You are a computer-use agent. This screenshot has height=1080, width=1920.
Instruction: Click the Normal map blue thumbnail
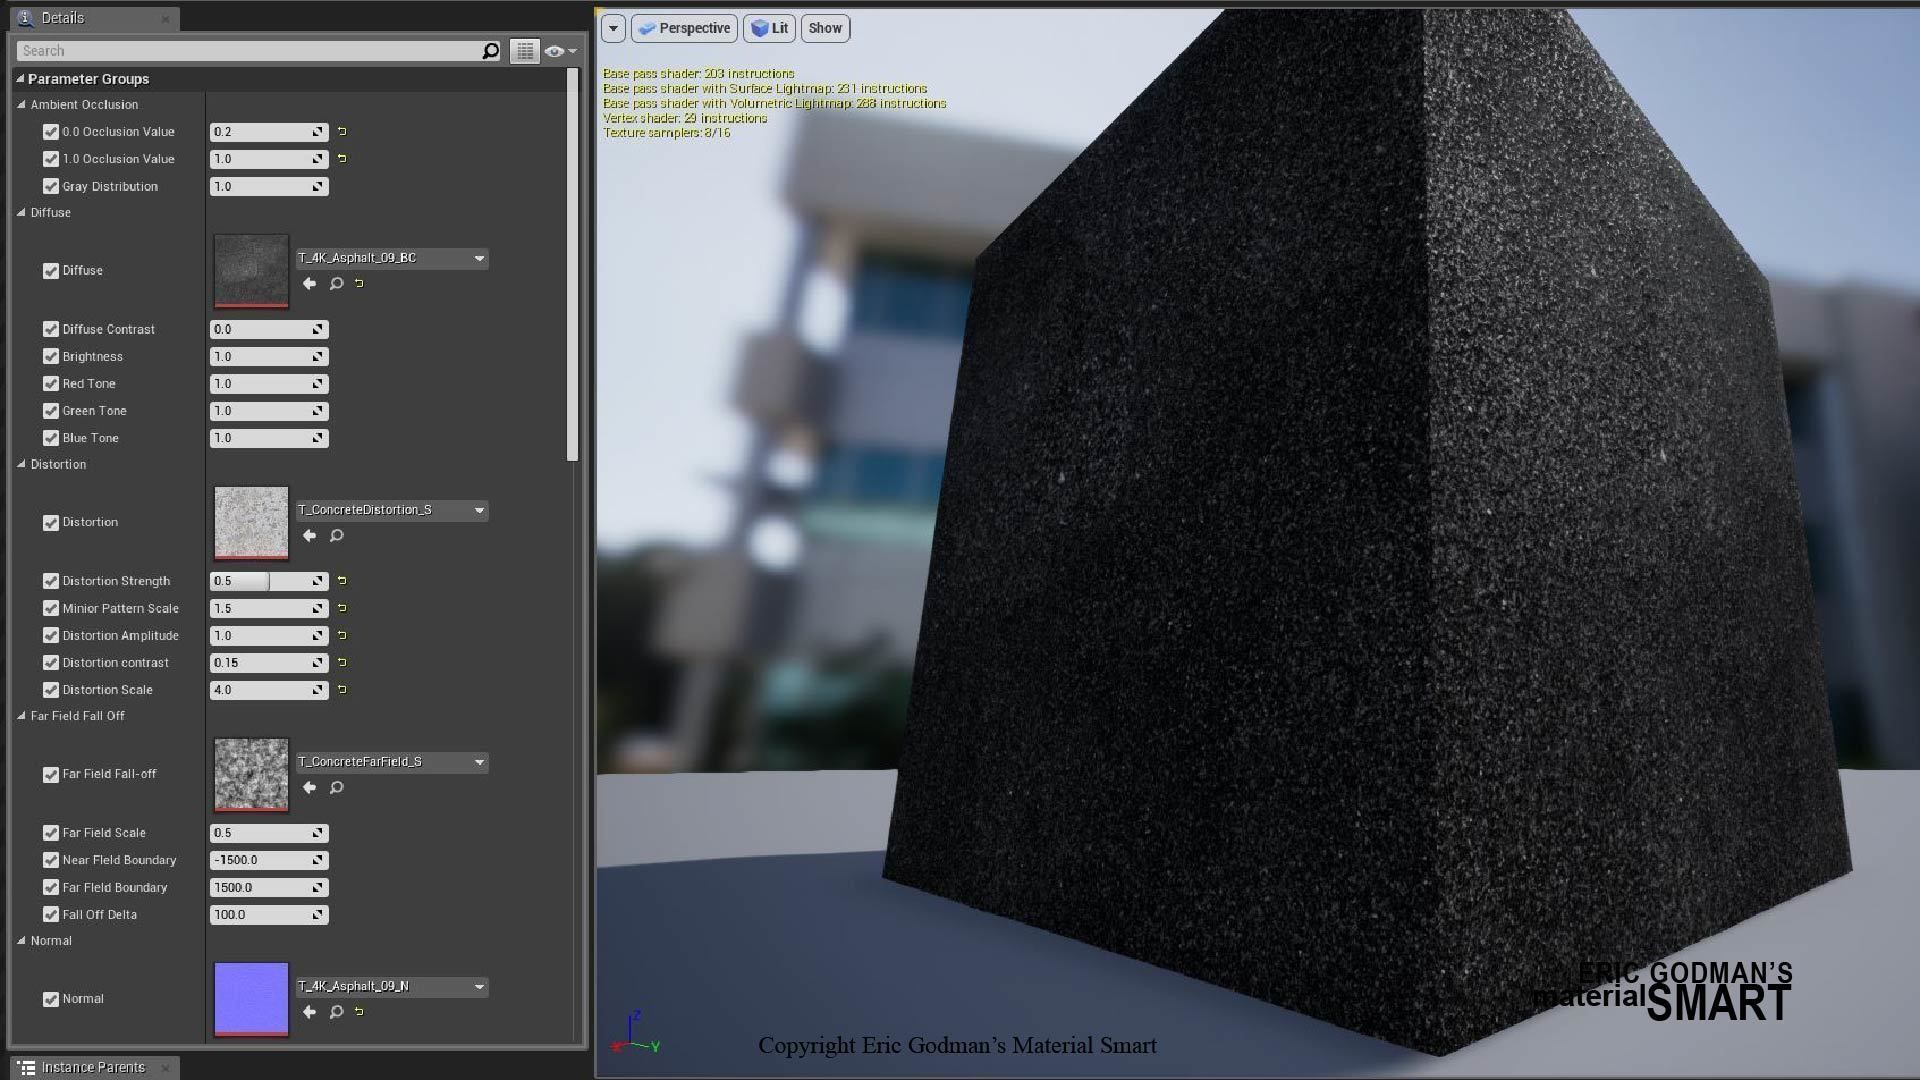pyautogui.click(x=251, y=999)
